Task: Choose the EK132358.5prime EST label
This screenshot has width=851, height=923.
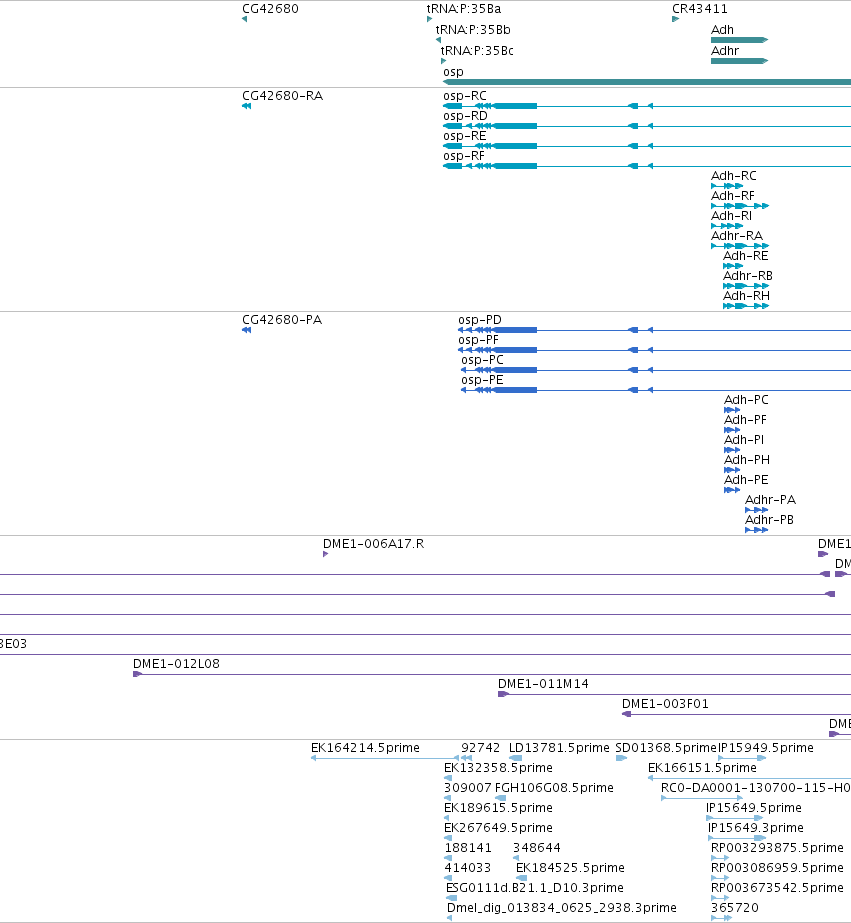Action: coord(498,768)
